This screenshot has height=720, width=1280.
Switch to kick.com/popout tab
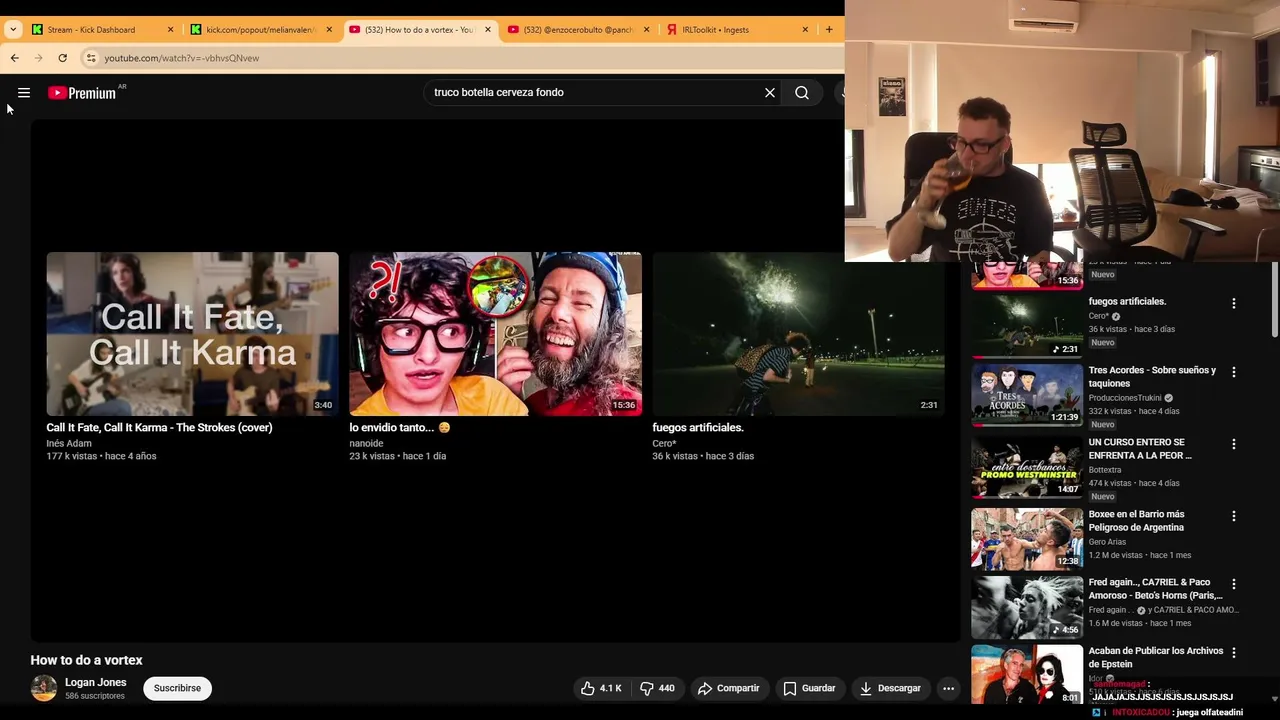pos(260,30)
